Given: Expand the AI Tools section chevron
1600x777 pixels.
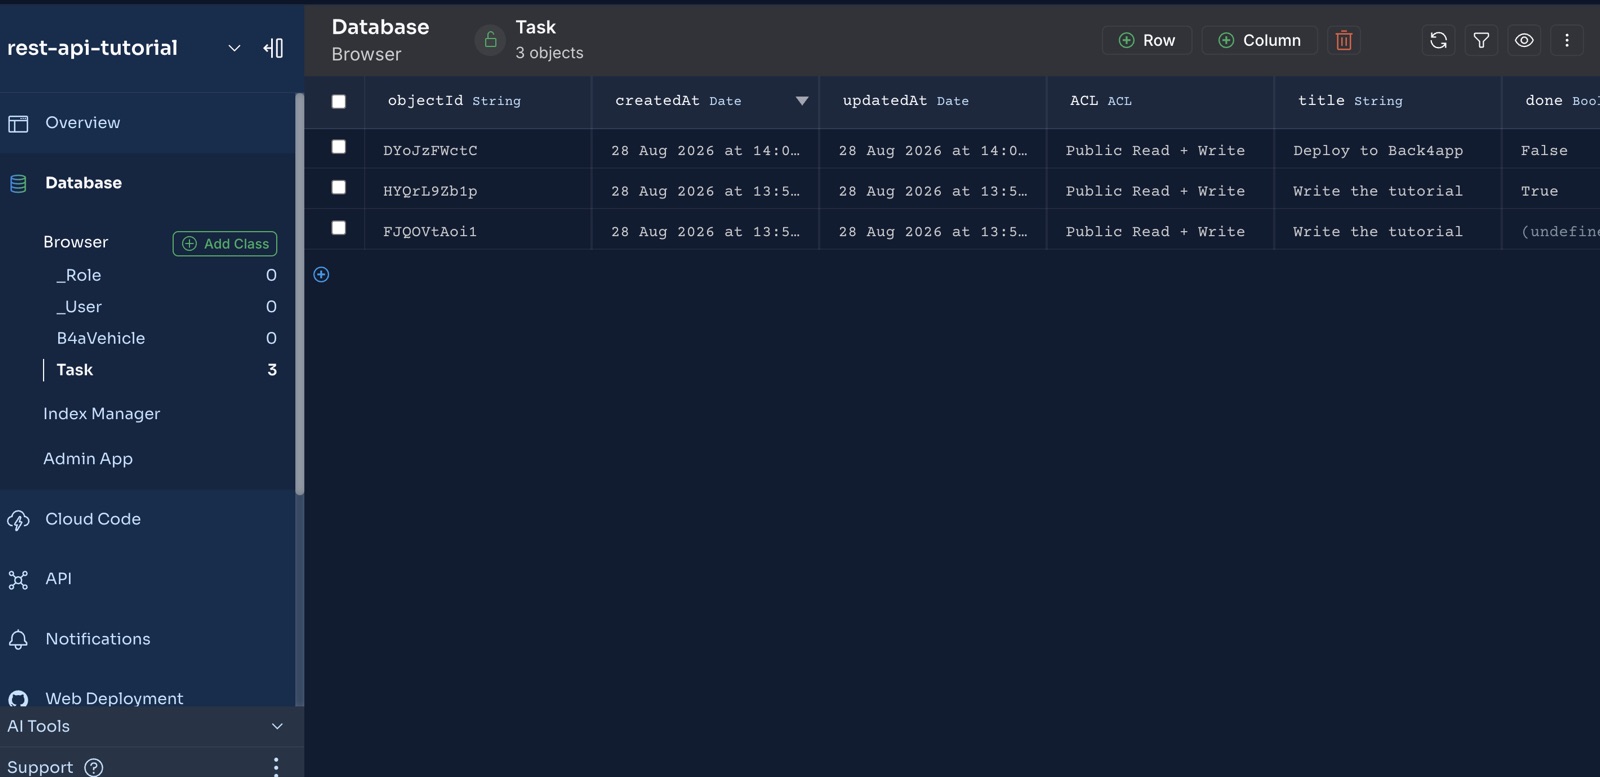Looking at the screenshot, I should point(277,727).
